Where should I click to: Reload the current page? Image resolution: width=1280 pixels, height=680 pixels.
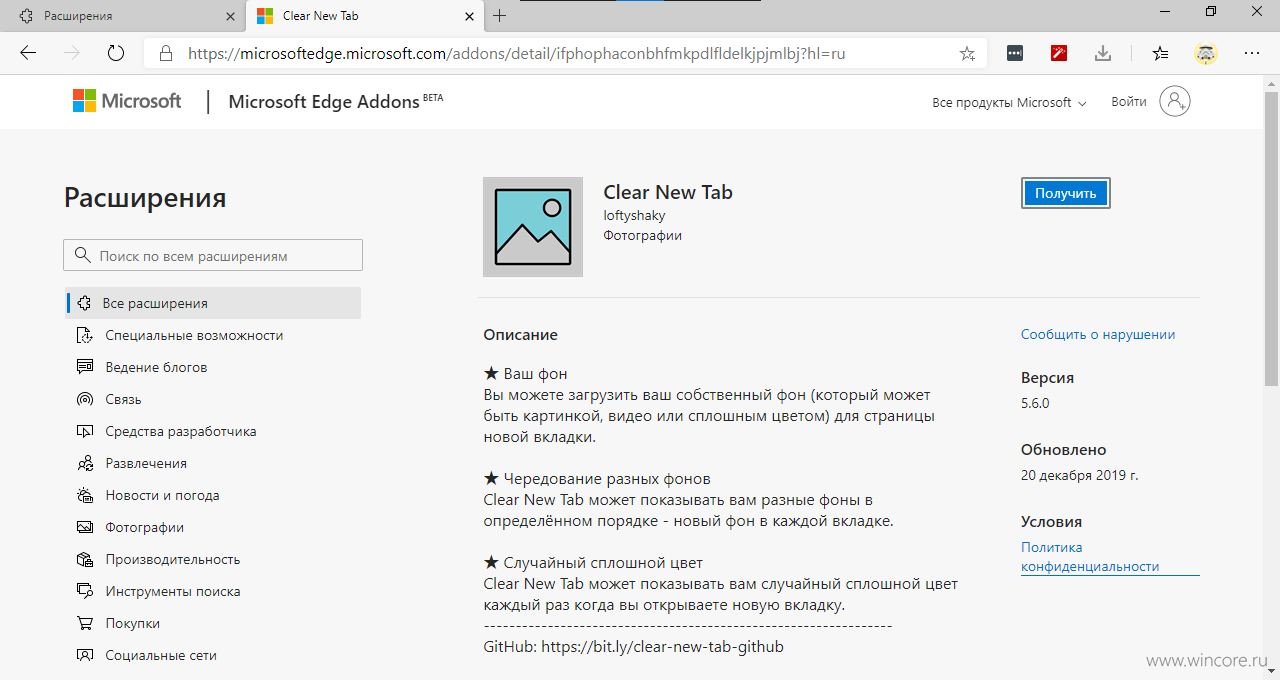tap(115, 53)
